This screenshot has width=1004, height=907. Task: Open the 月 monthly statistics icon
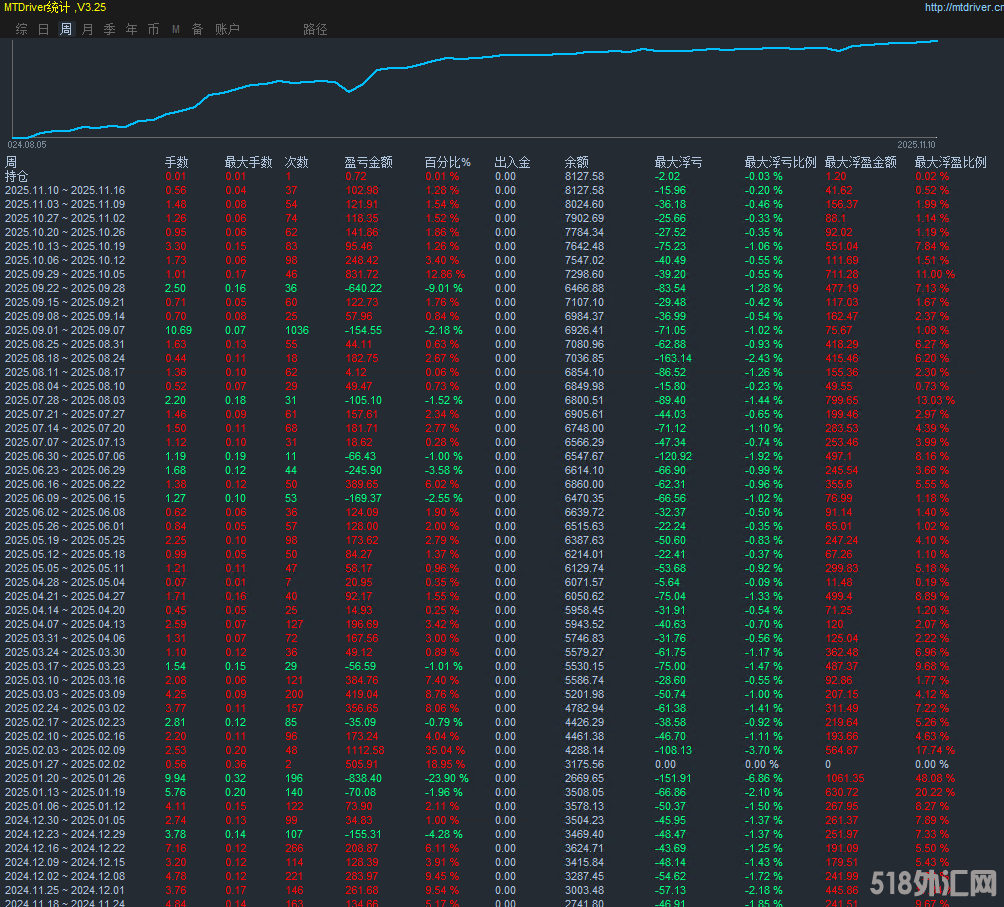[x=86, y=29]
